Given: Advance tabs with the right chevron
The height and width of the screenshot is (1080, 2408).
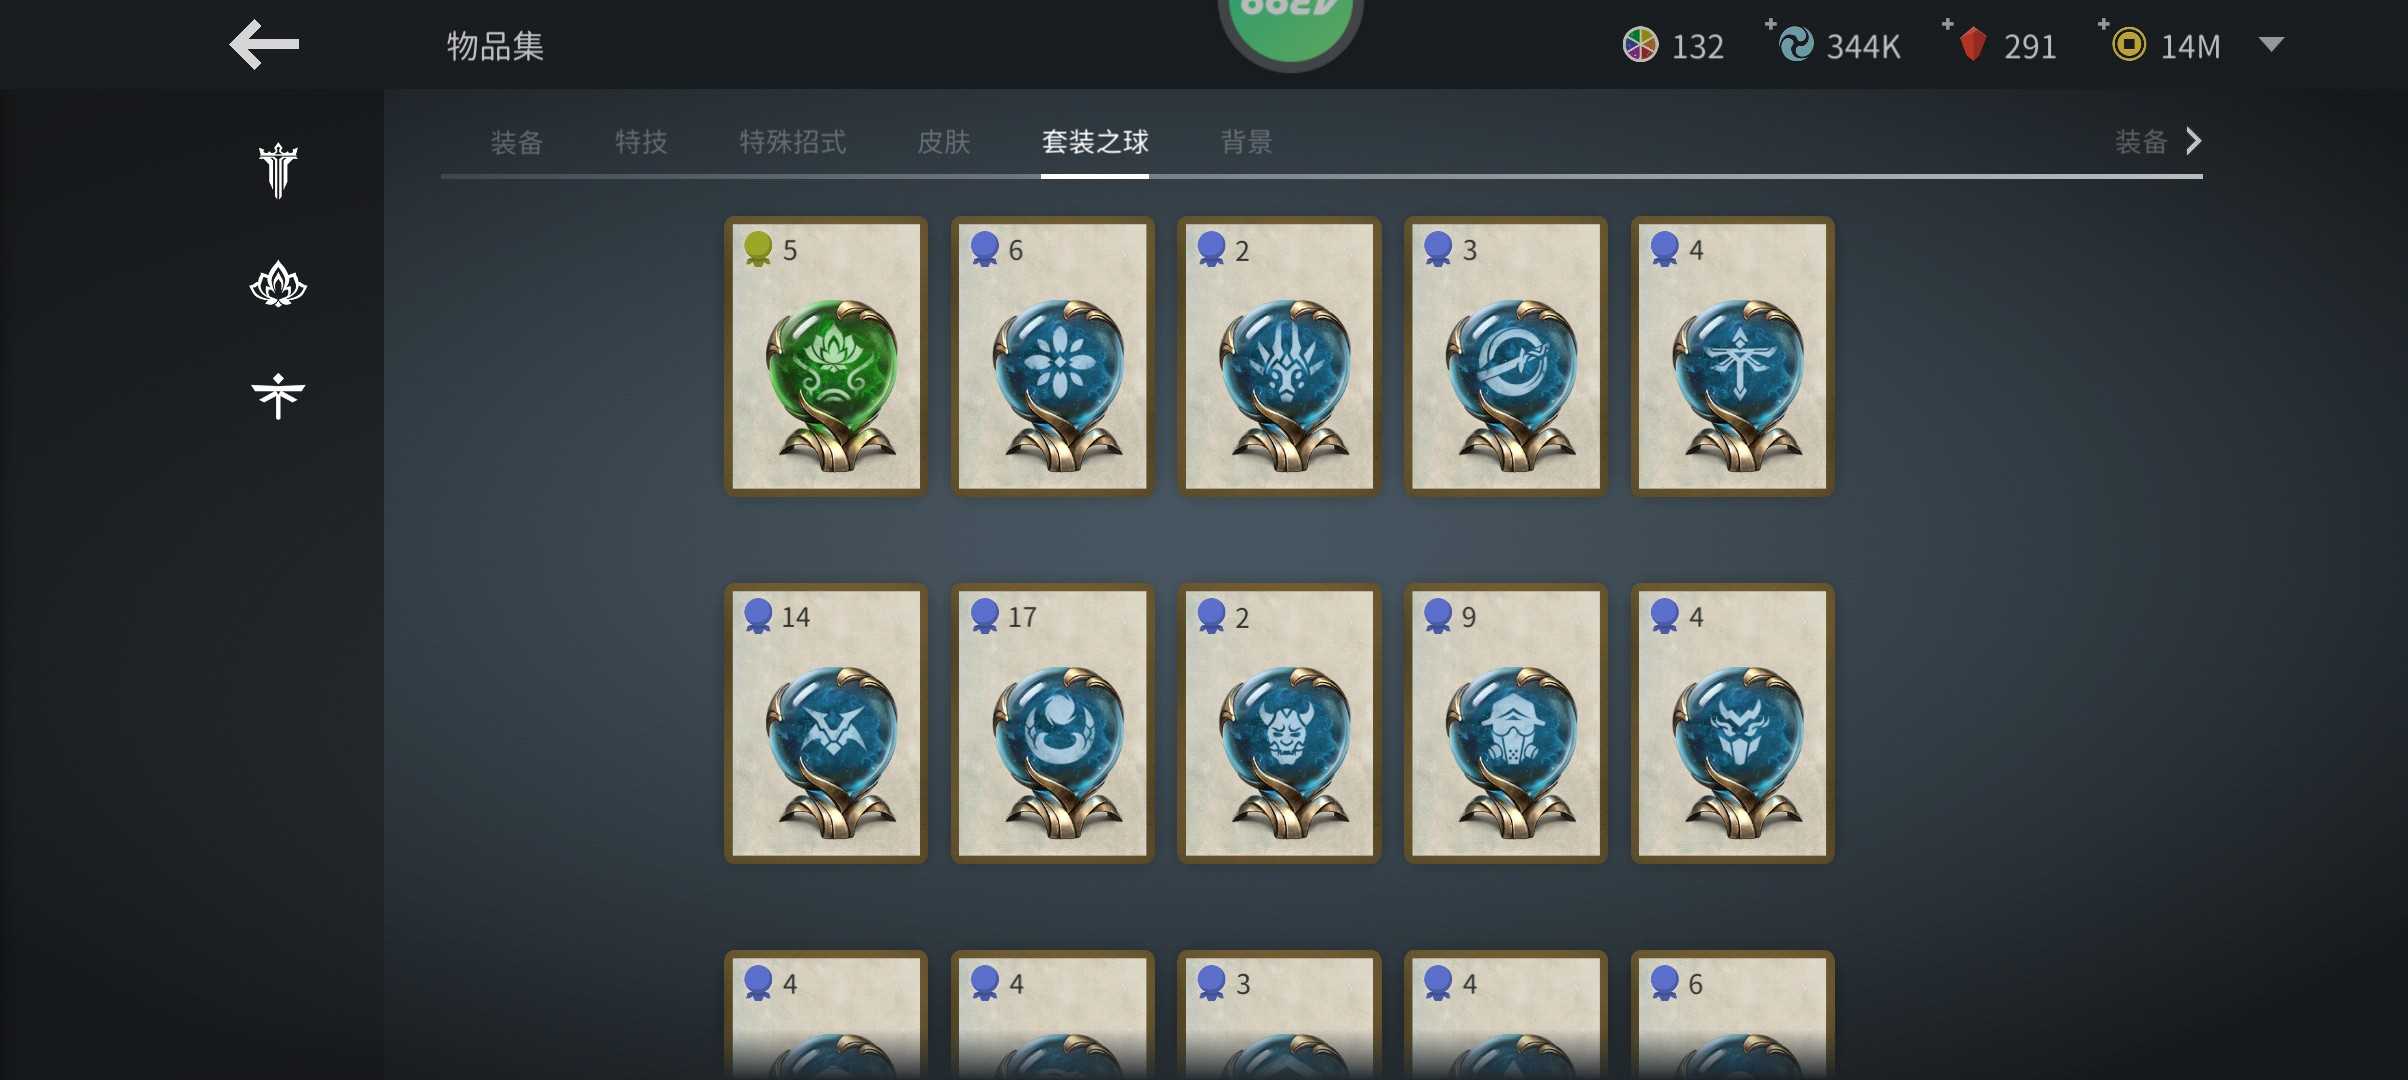Looking at the screenshot, I should (x=2194, y=141).
